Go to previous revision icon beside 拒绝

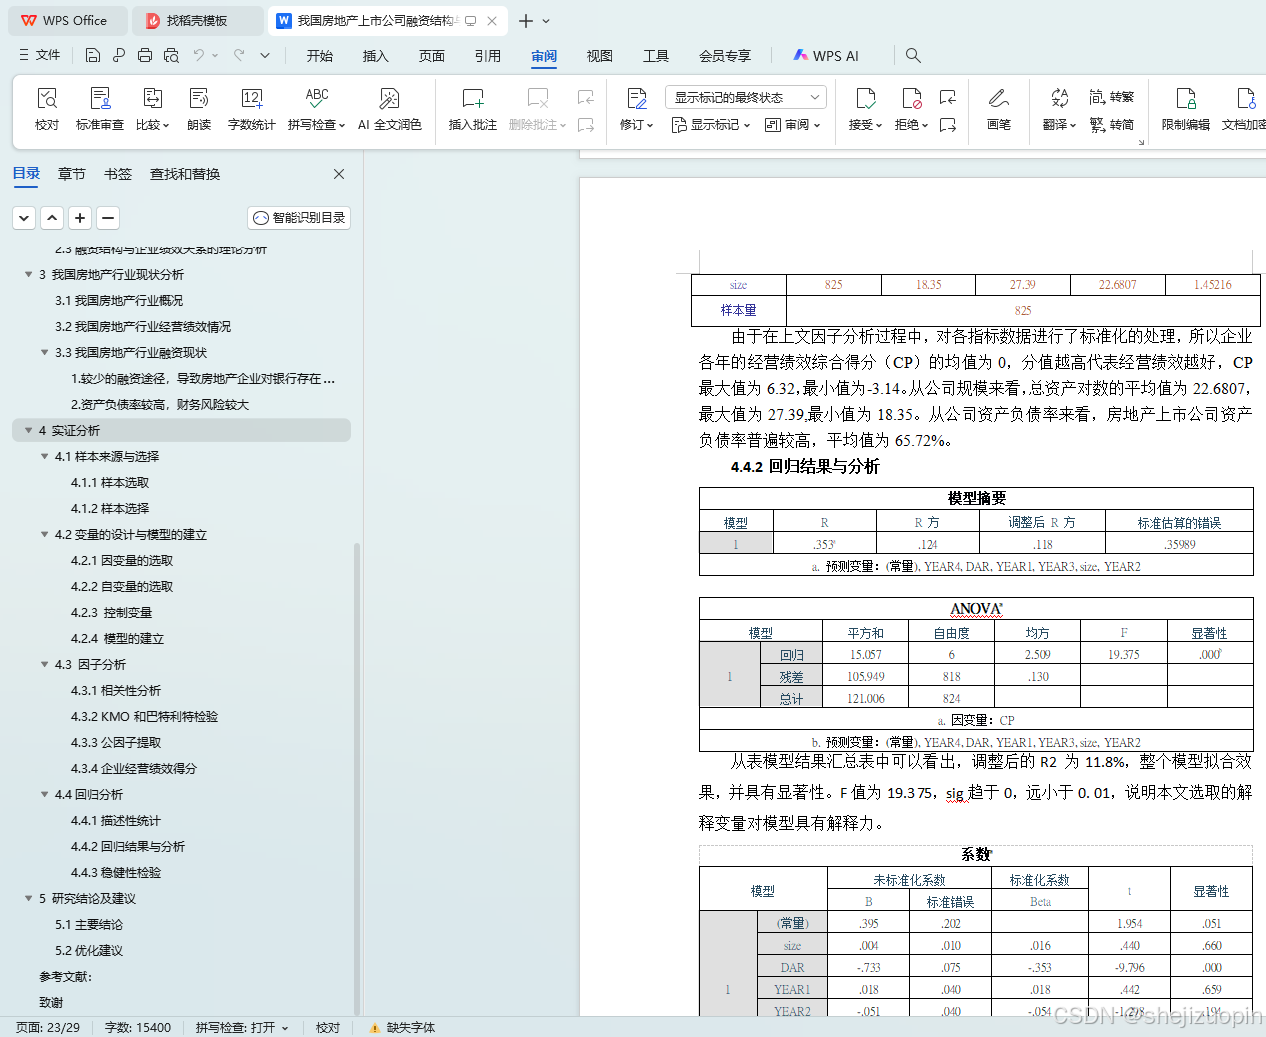point(948,97)
